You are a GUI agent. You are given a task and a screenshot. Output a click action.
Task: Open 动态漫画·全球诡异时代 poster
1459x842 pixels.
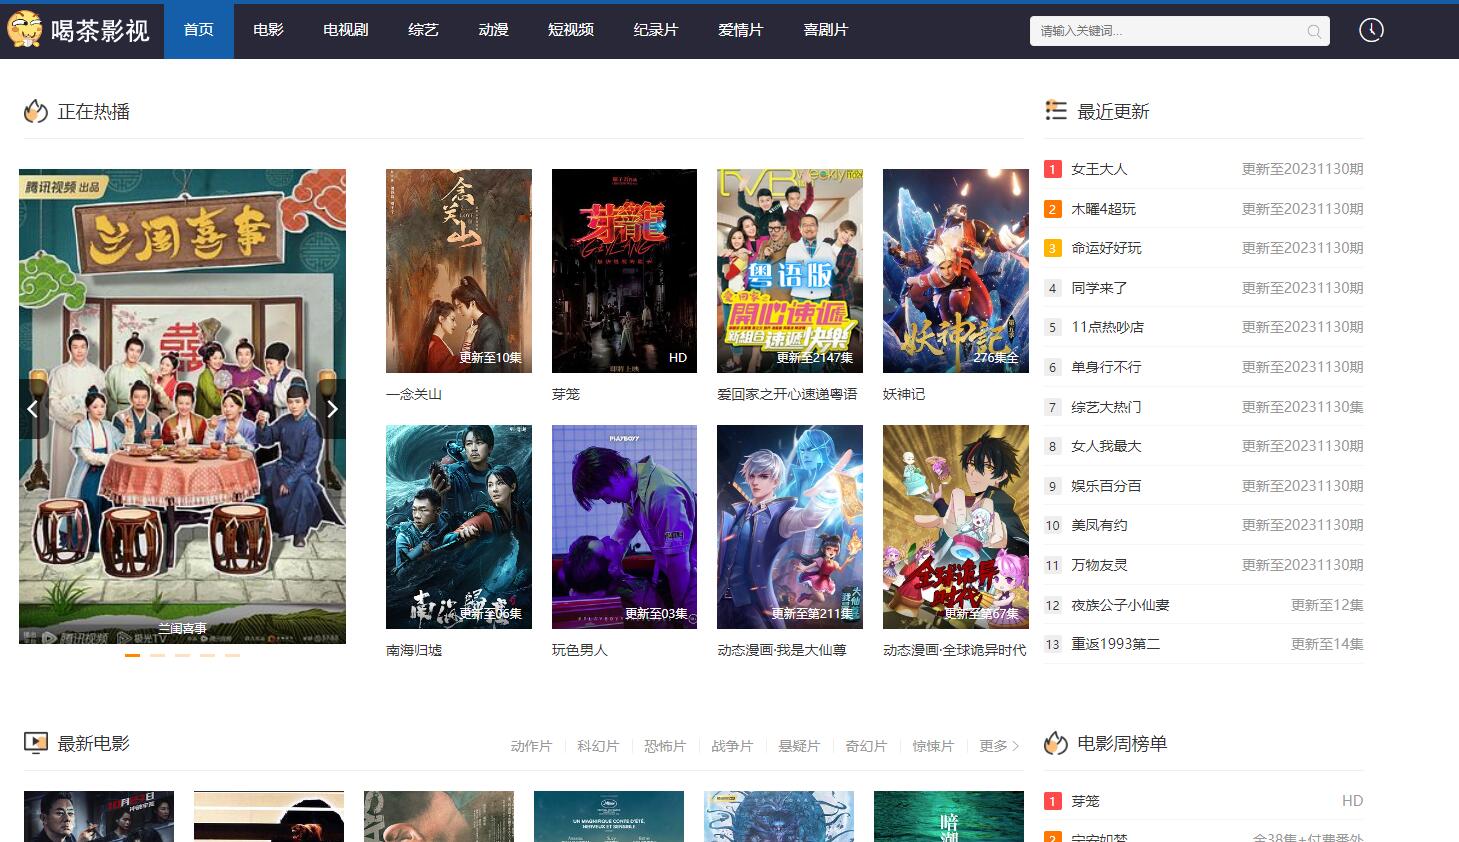(956, 527)
